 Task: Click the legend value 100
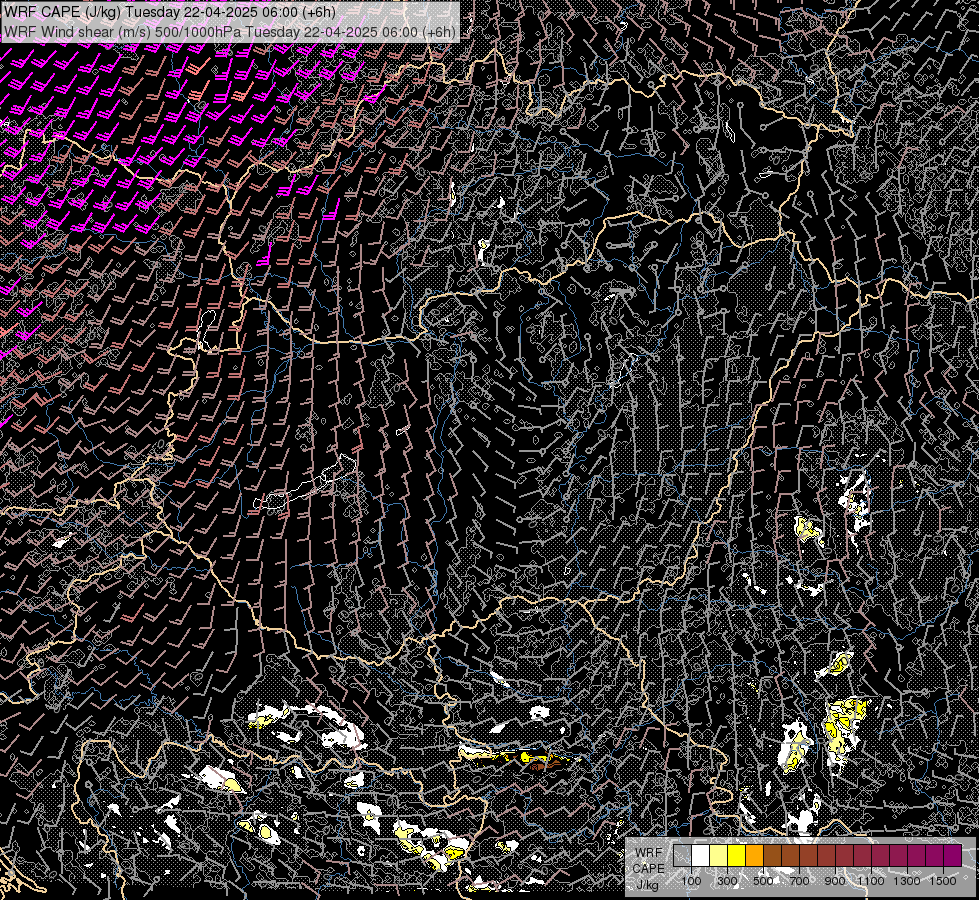[691, 881]
